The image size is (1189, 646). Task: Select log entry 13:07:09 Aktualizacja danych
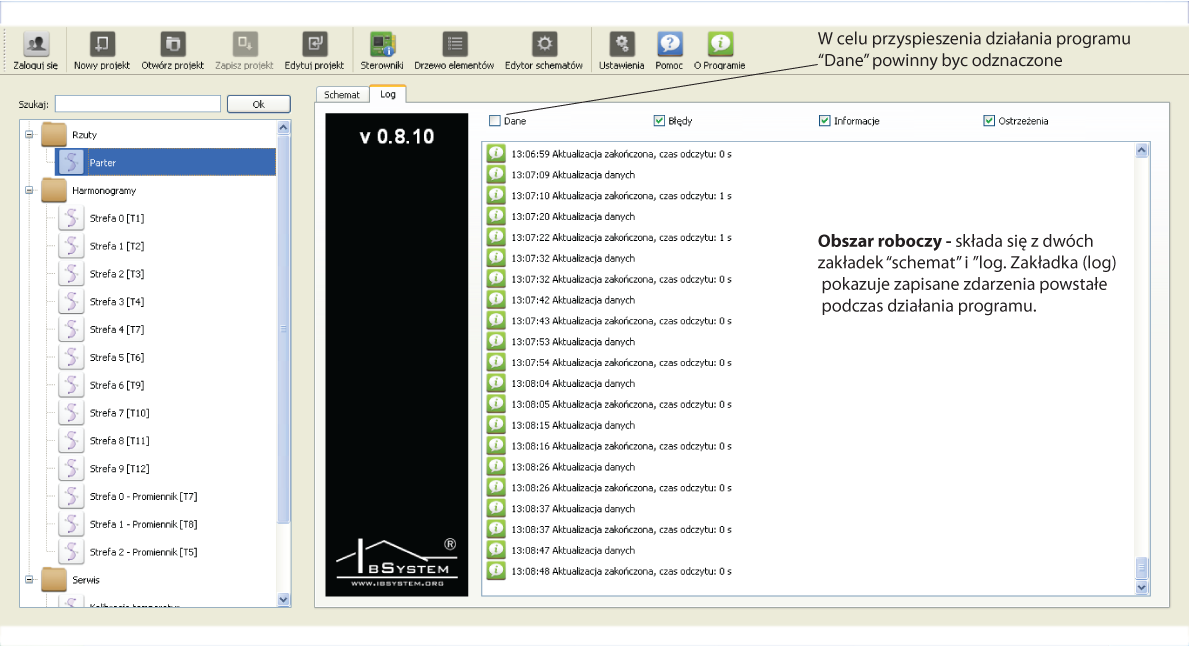[573, 174]
